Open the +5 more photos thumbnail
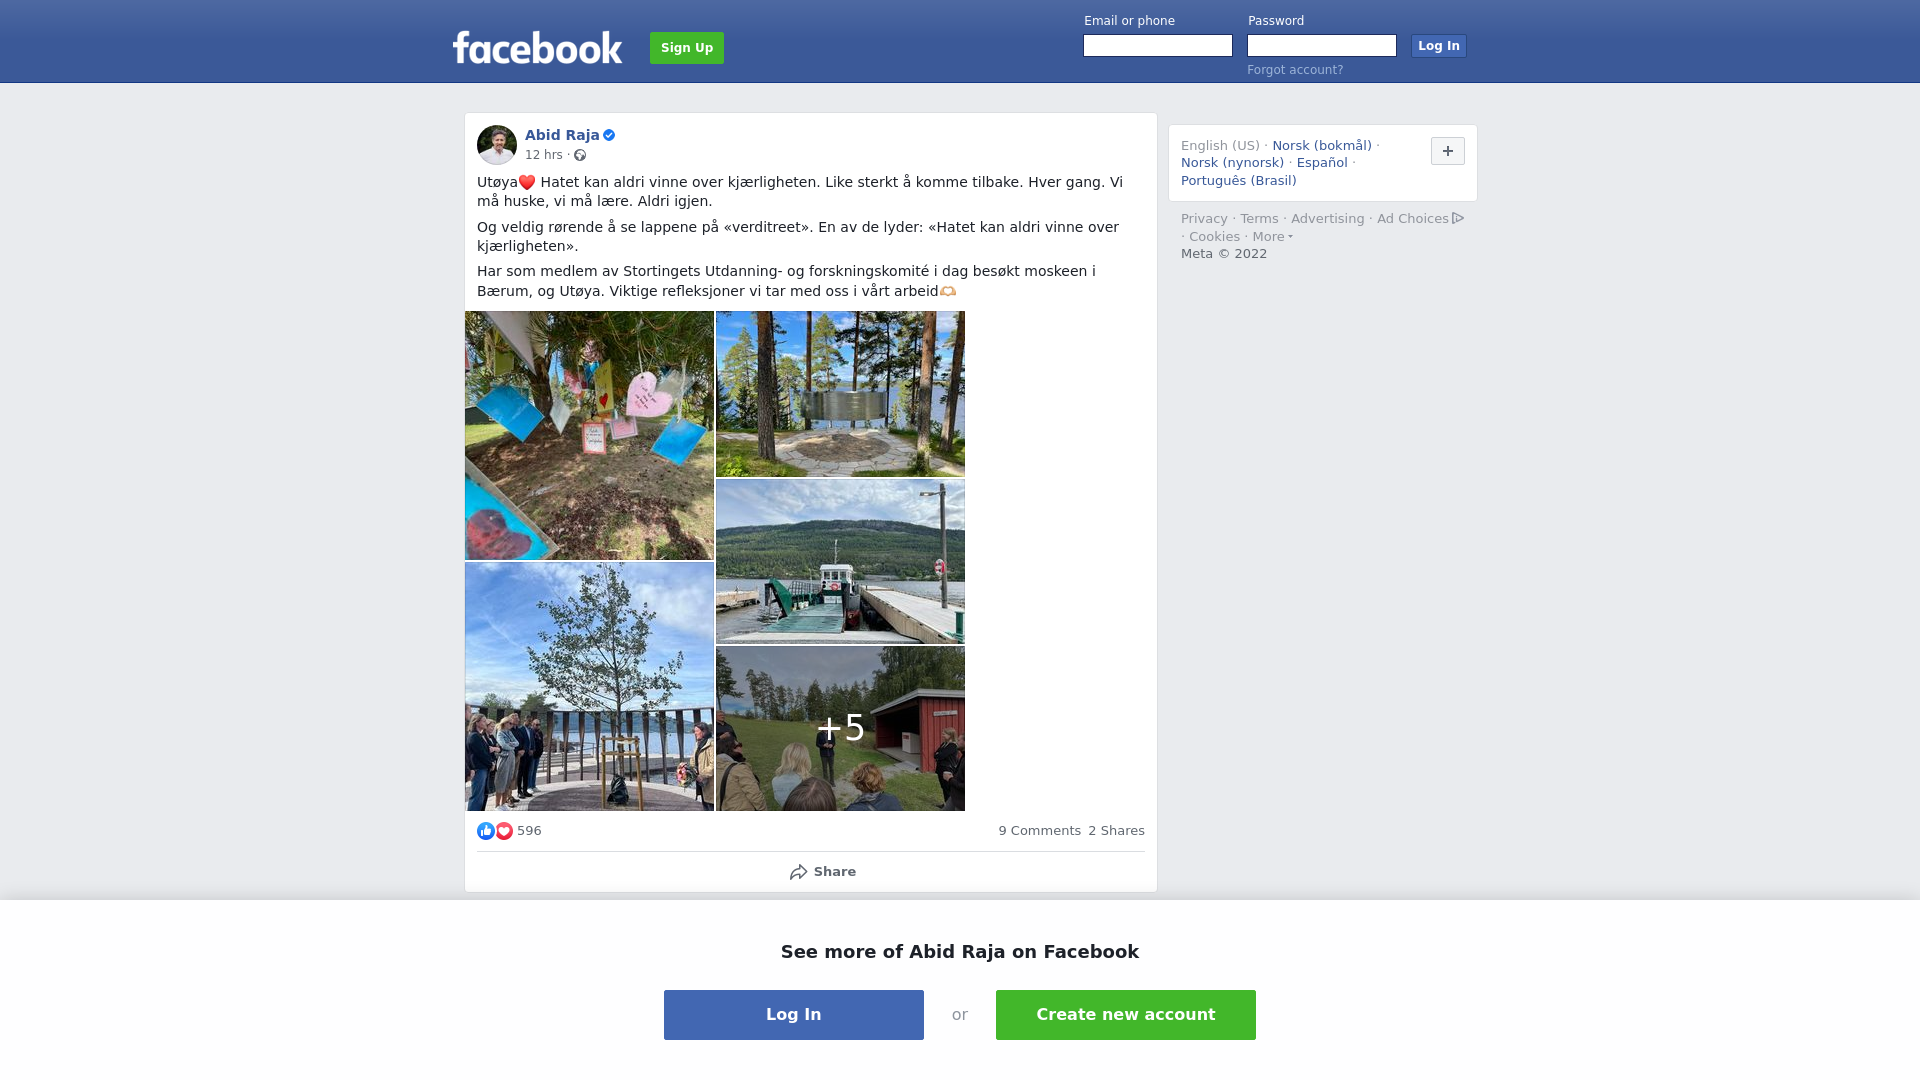The height and width of the screenshot is (1080, 1920). (840, 728)
